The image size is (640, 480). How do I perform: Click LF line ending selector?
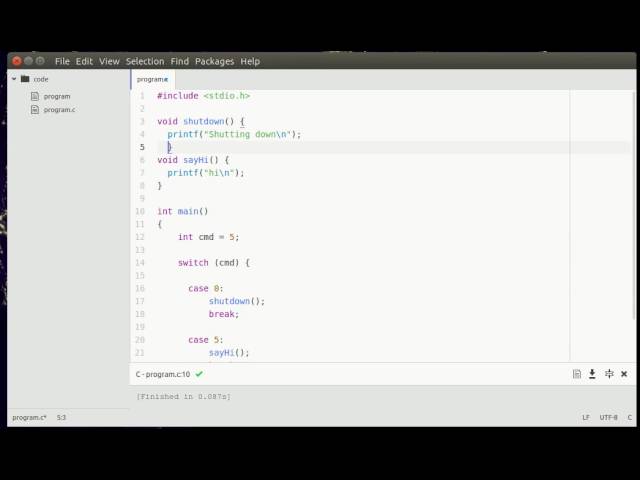pos(586,418)
